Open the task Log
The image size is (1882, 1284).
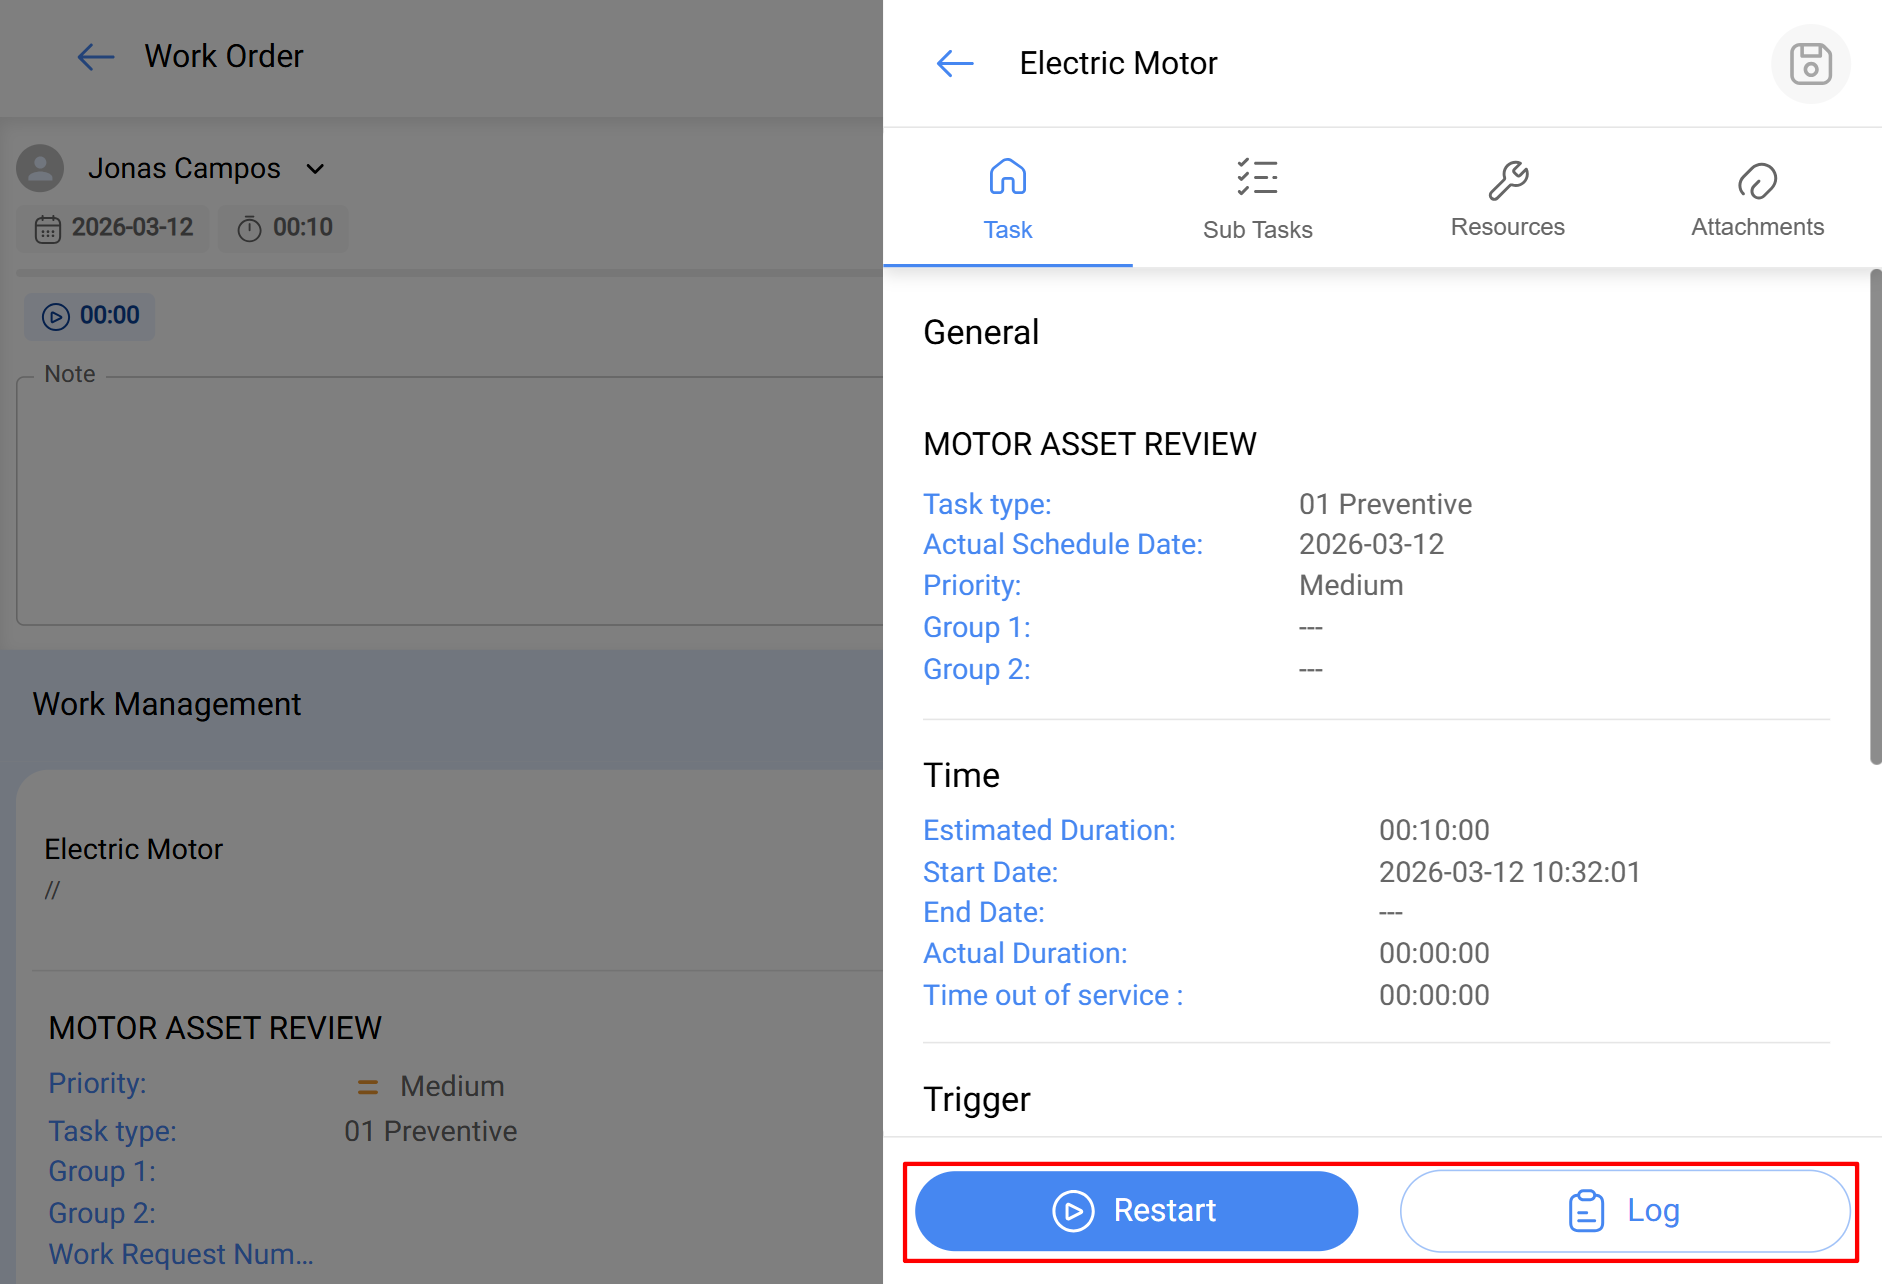coord(1624,1211)
